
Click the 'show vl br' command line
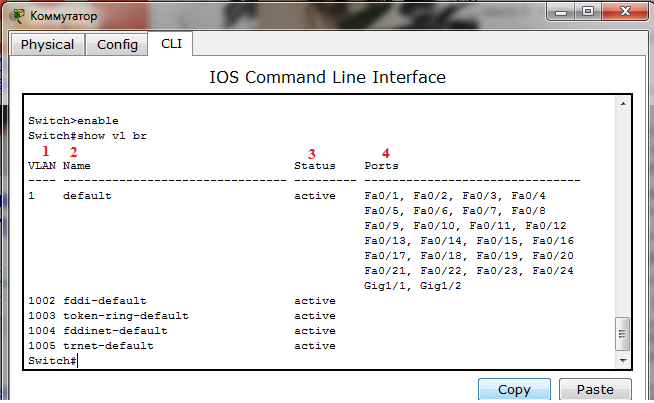coord(87,136)
